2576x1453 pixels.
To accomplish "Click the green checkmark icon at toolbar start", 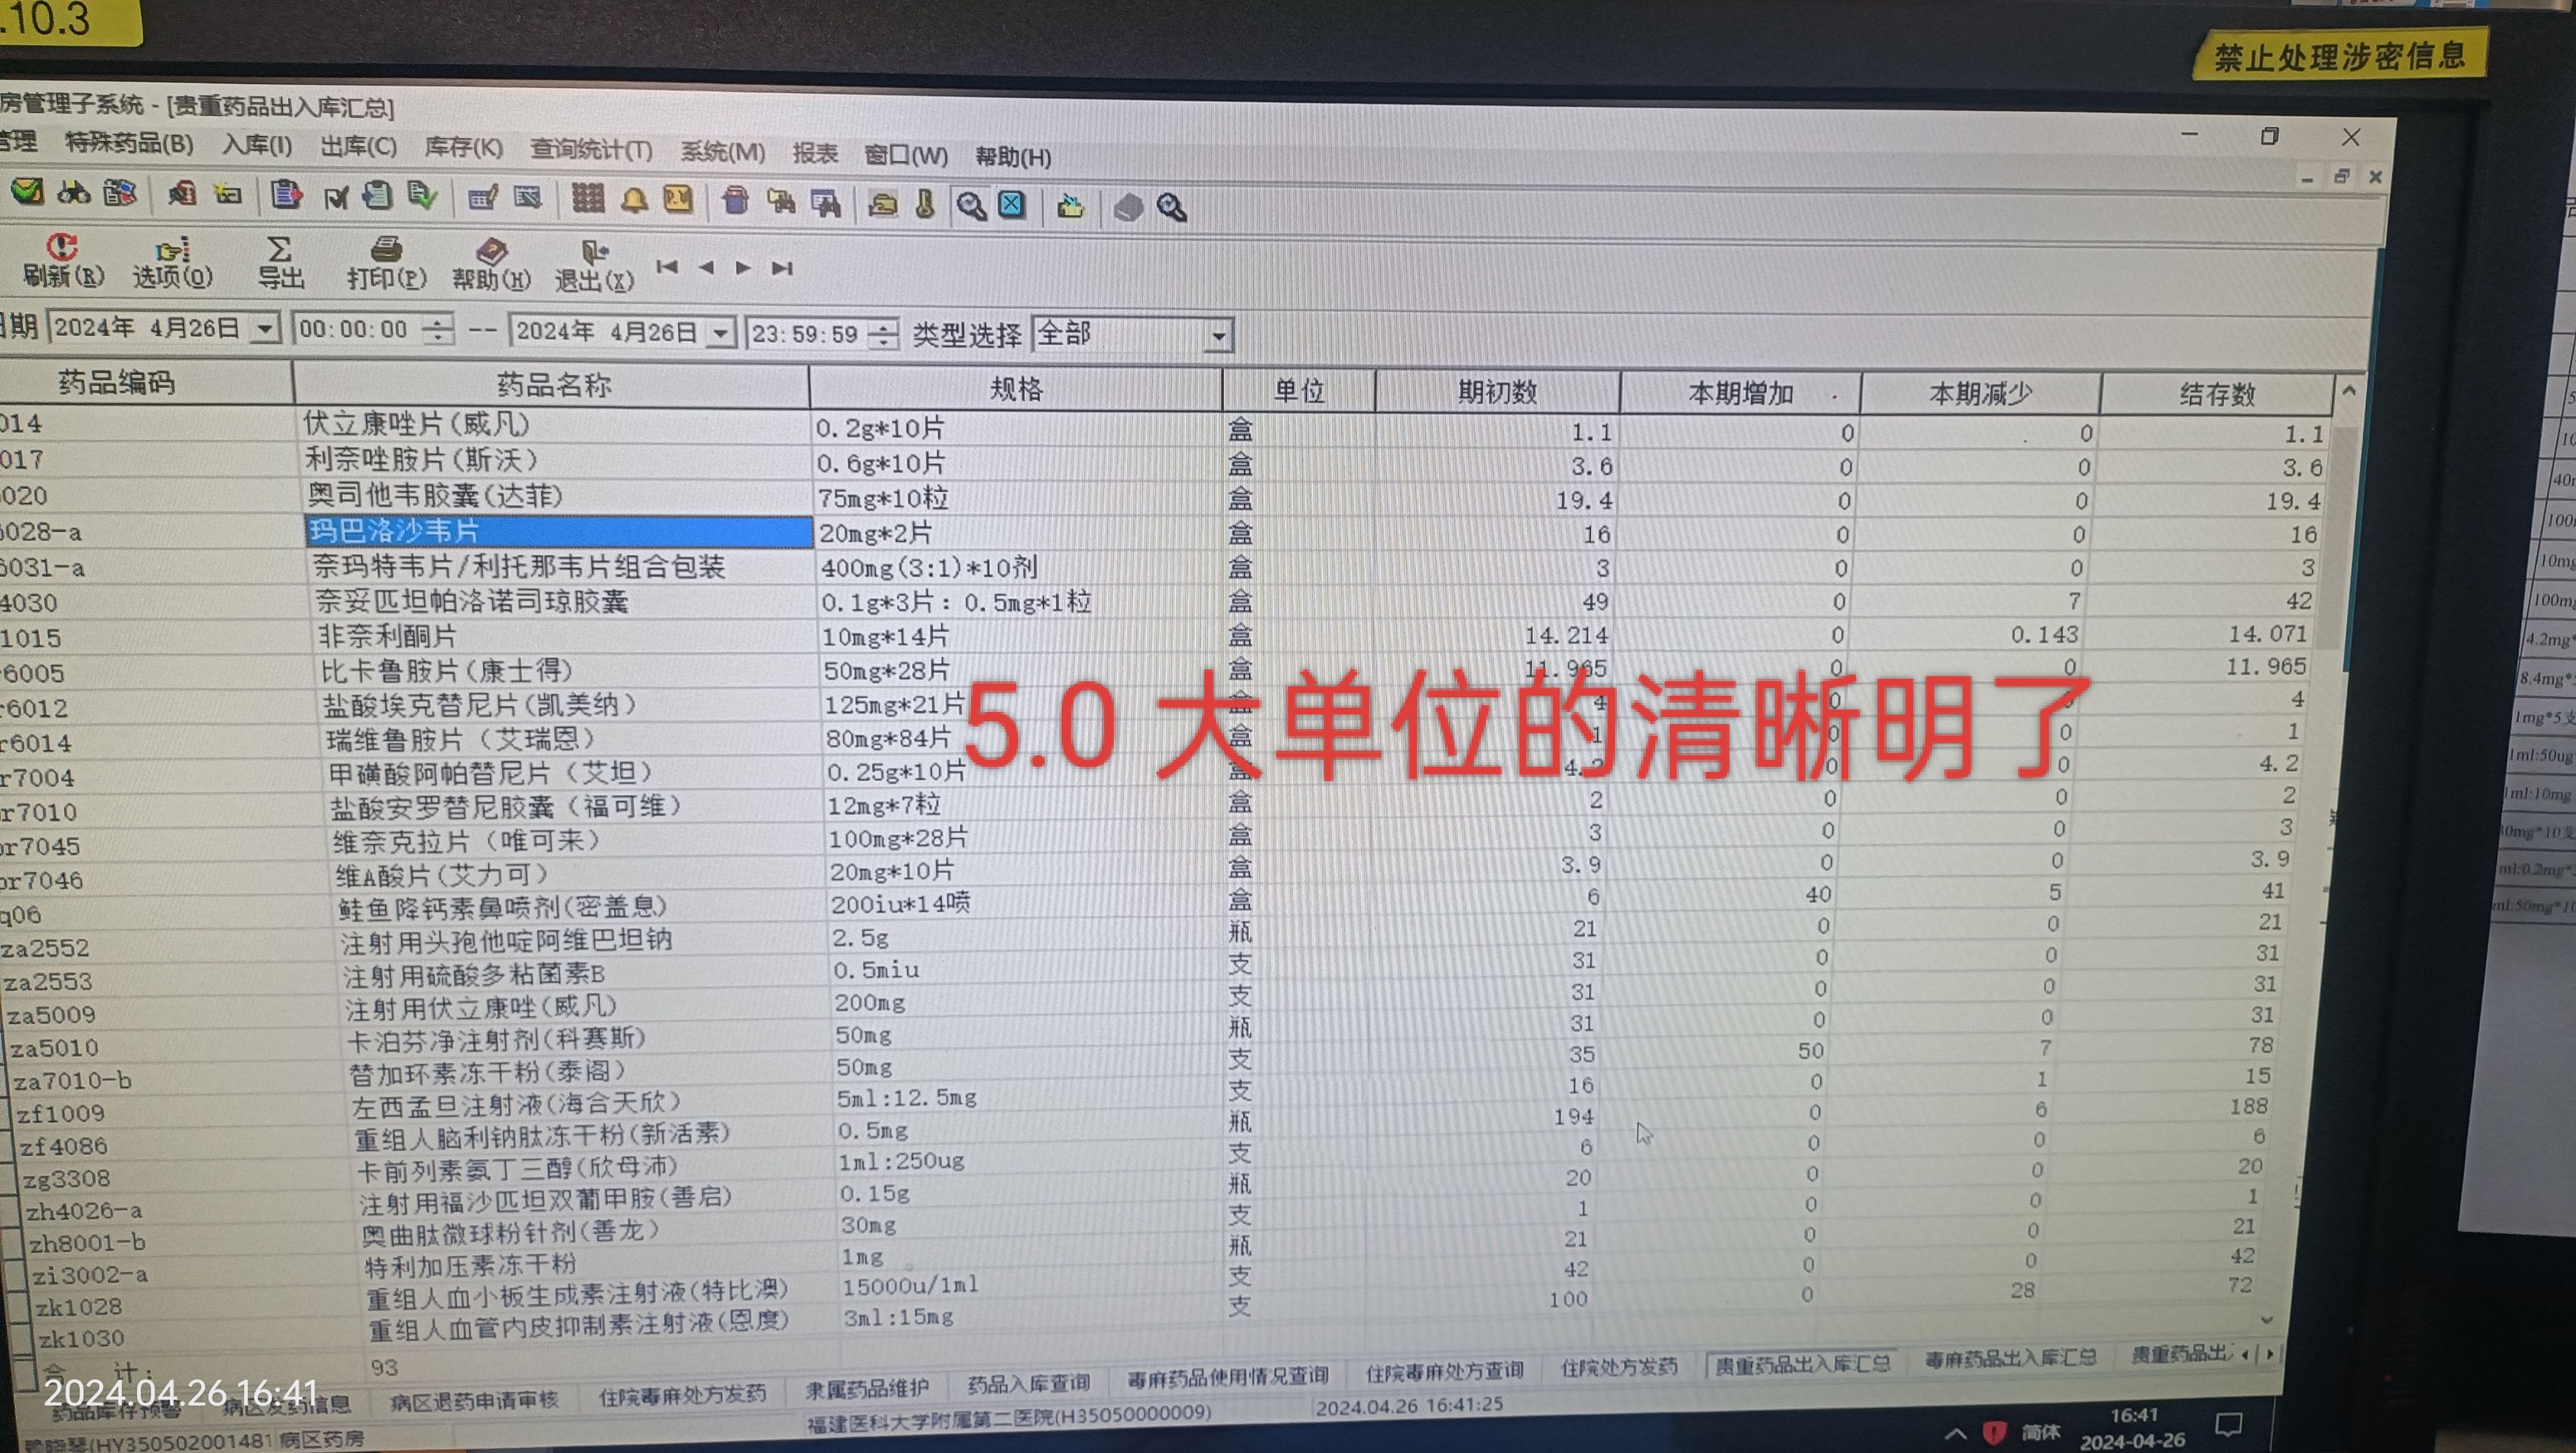I will coord(27,191).
